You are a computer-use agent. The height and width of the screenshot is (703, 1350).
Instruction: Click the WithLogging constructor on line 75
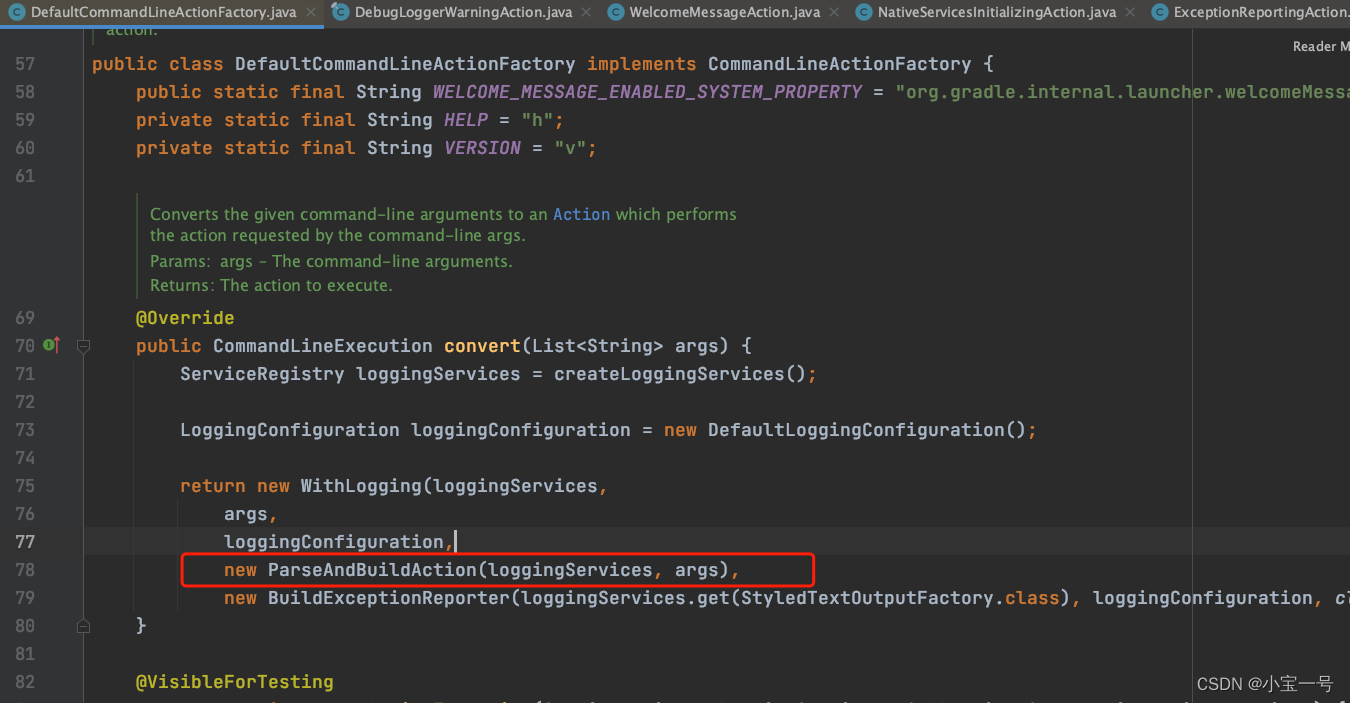point(361,486)
